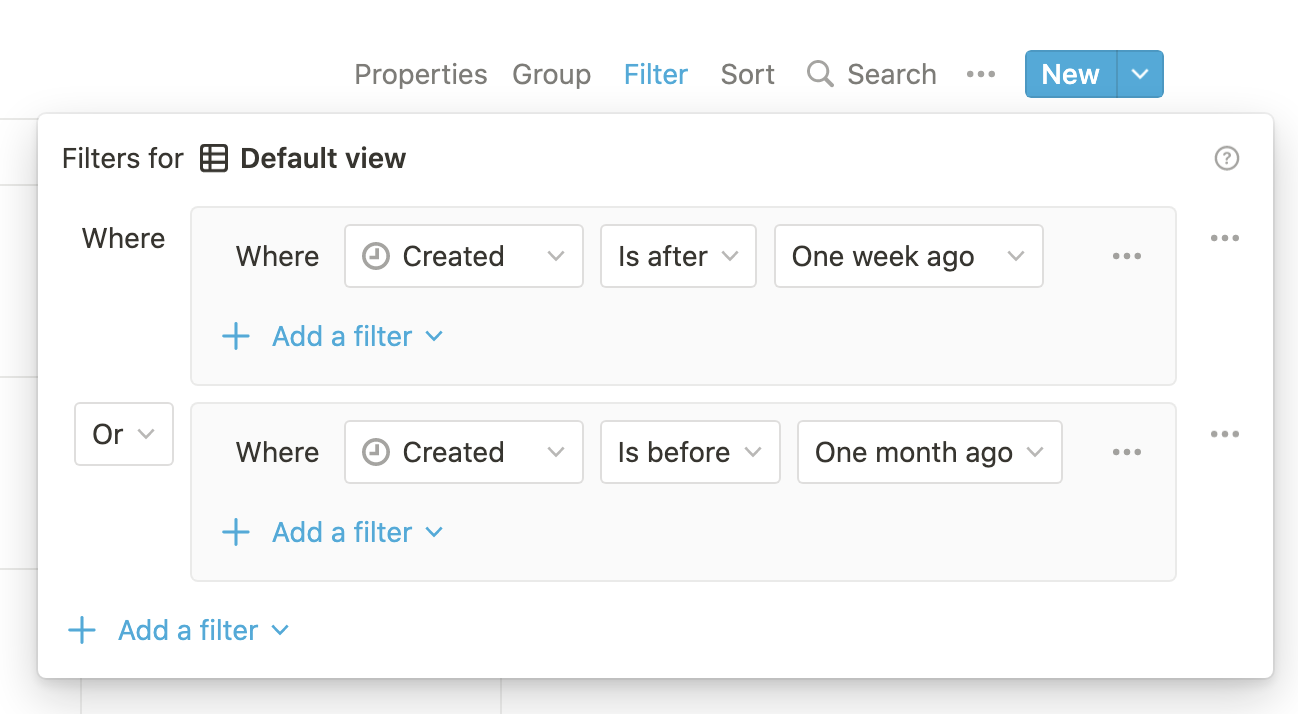Open the Created property dropdown
This screenshot has width=1298, height=714.
(463, 256)
